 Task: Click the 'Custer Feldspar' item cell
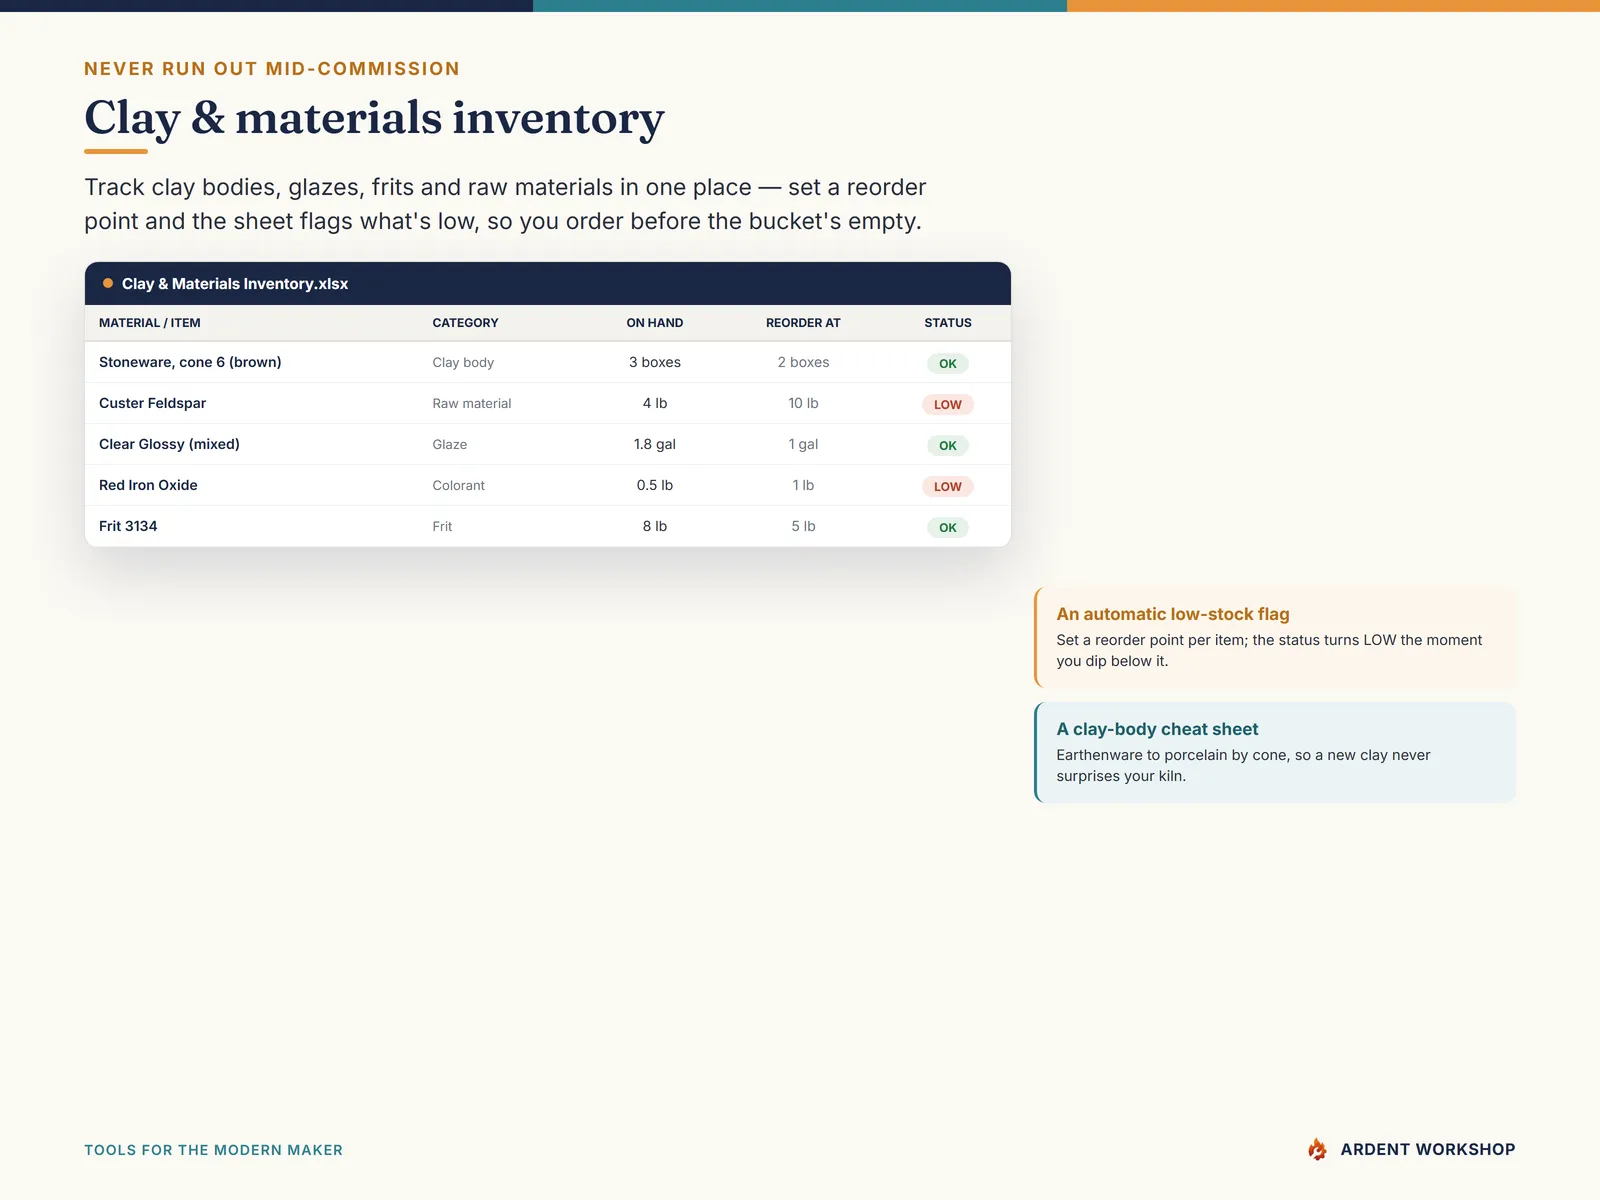[152, 403]
